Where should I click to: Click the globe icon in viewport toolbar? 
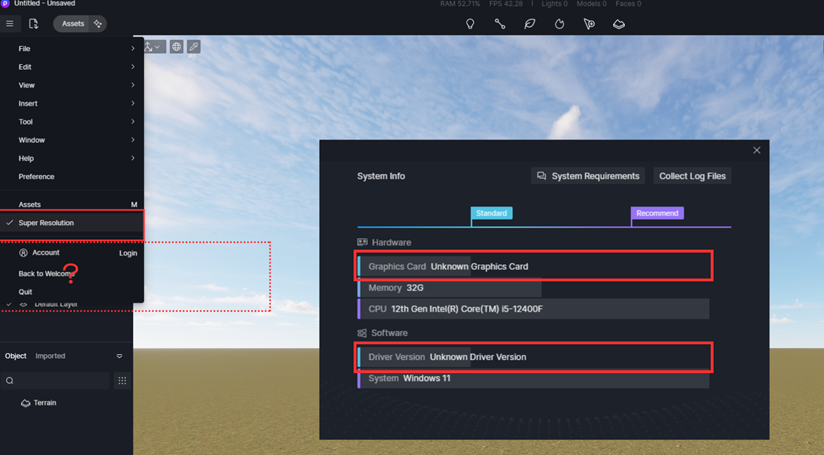coord(177,47)
